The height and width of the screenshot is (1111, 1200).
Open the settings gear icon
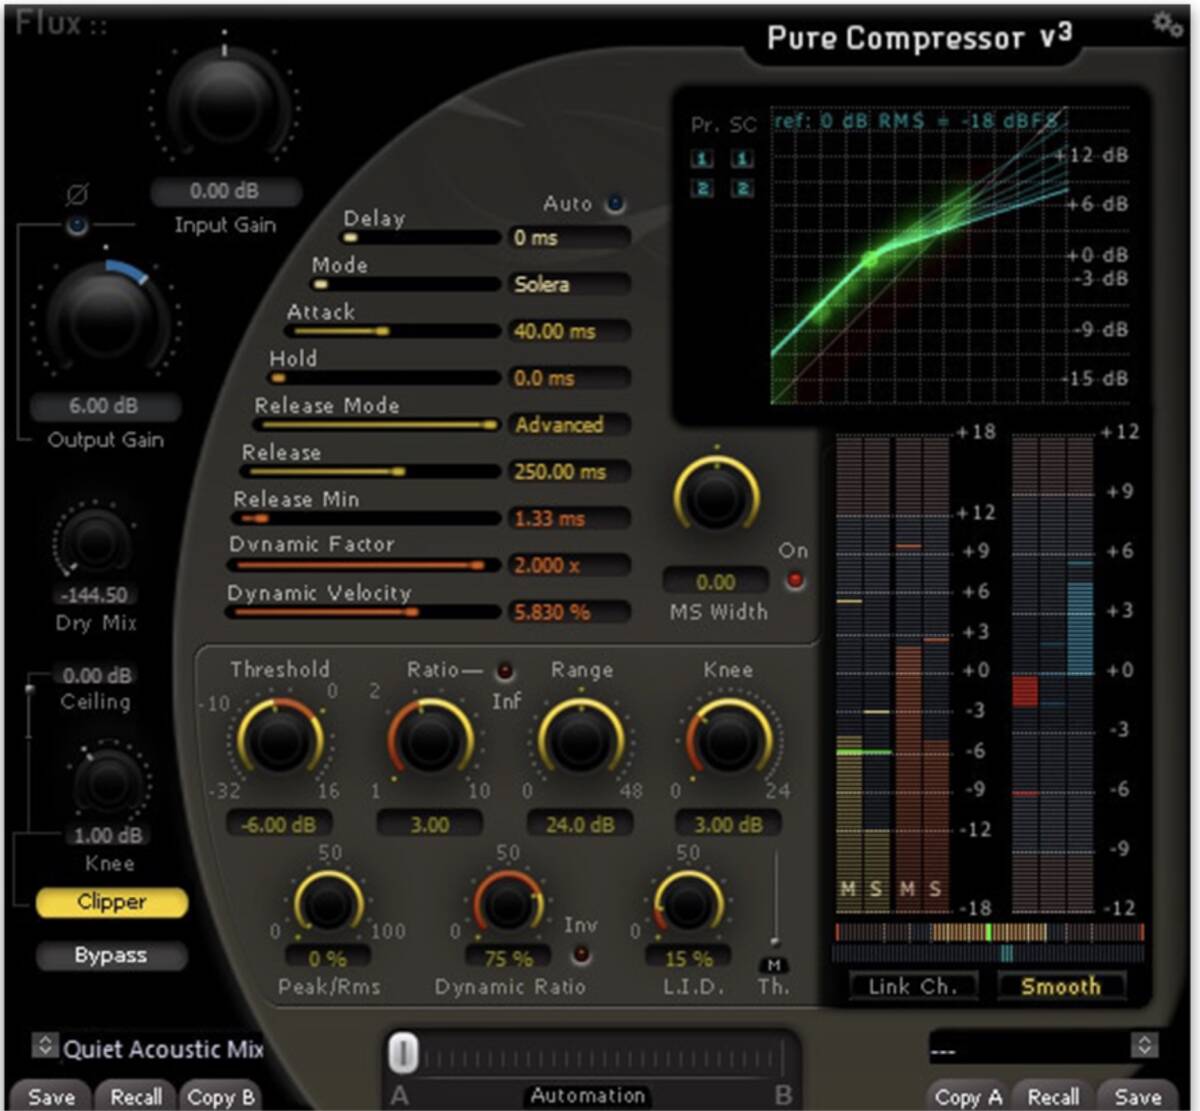pos(1167,23)
